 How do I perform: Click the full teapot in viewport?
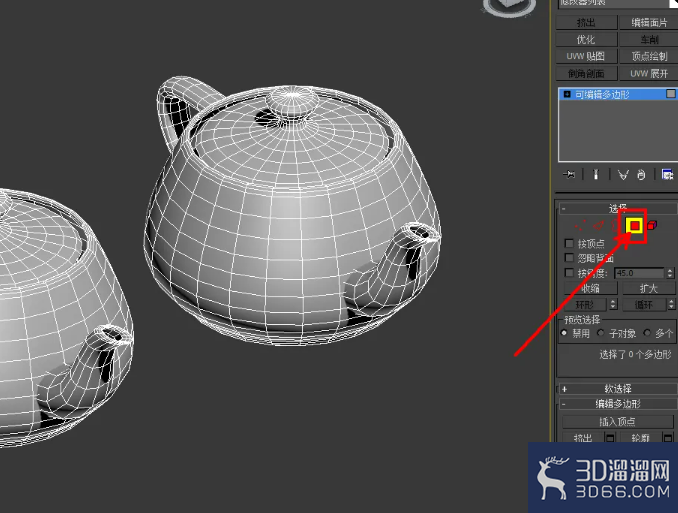[x=292, y=212]
